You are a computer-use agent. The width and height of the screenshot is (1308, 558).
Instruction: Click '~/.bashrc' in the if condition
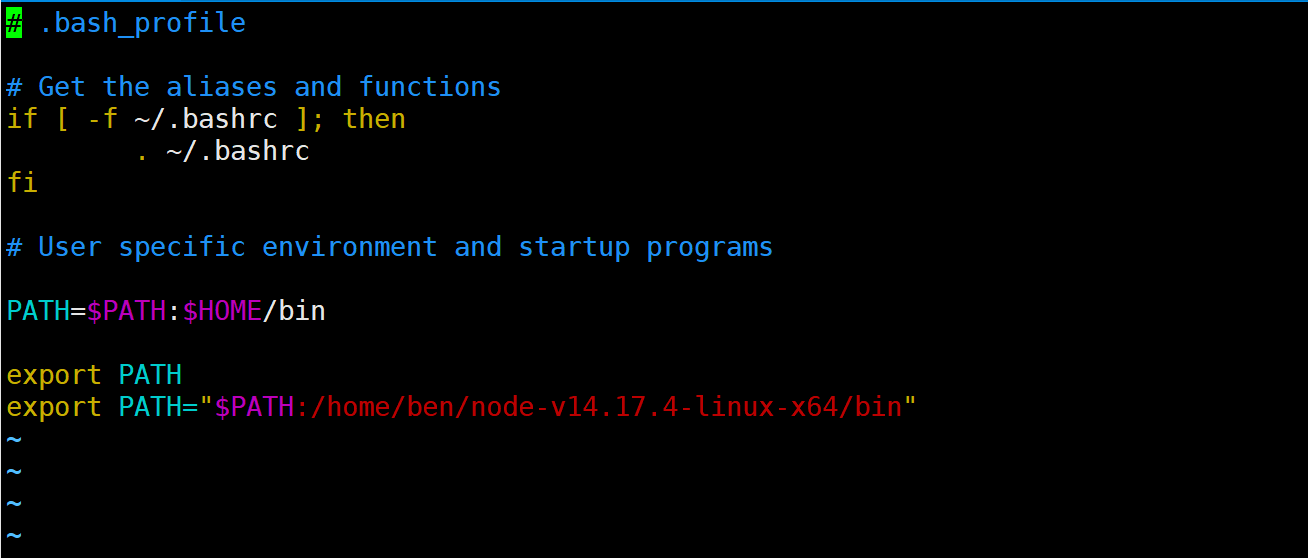pos(206,119)
